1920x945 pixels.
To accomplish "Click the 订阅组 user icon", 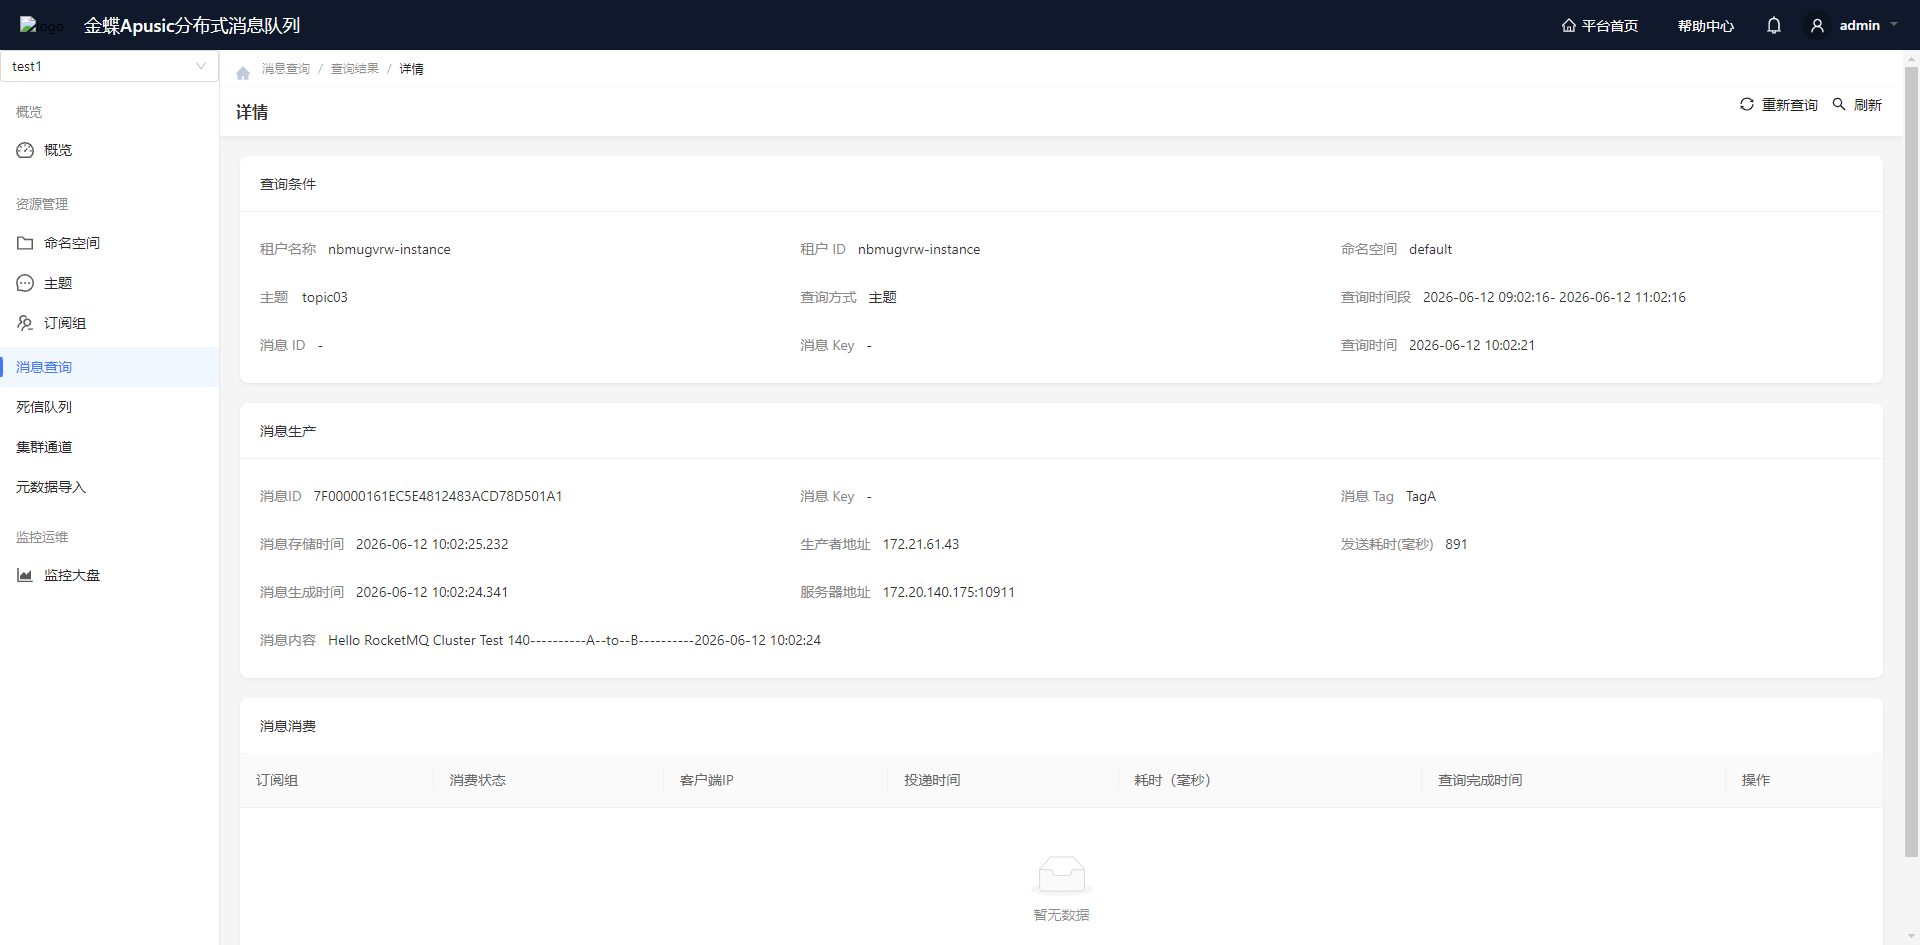I will point(25,323).
